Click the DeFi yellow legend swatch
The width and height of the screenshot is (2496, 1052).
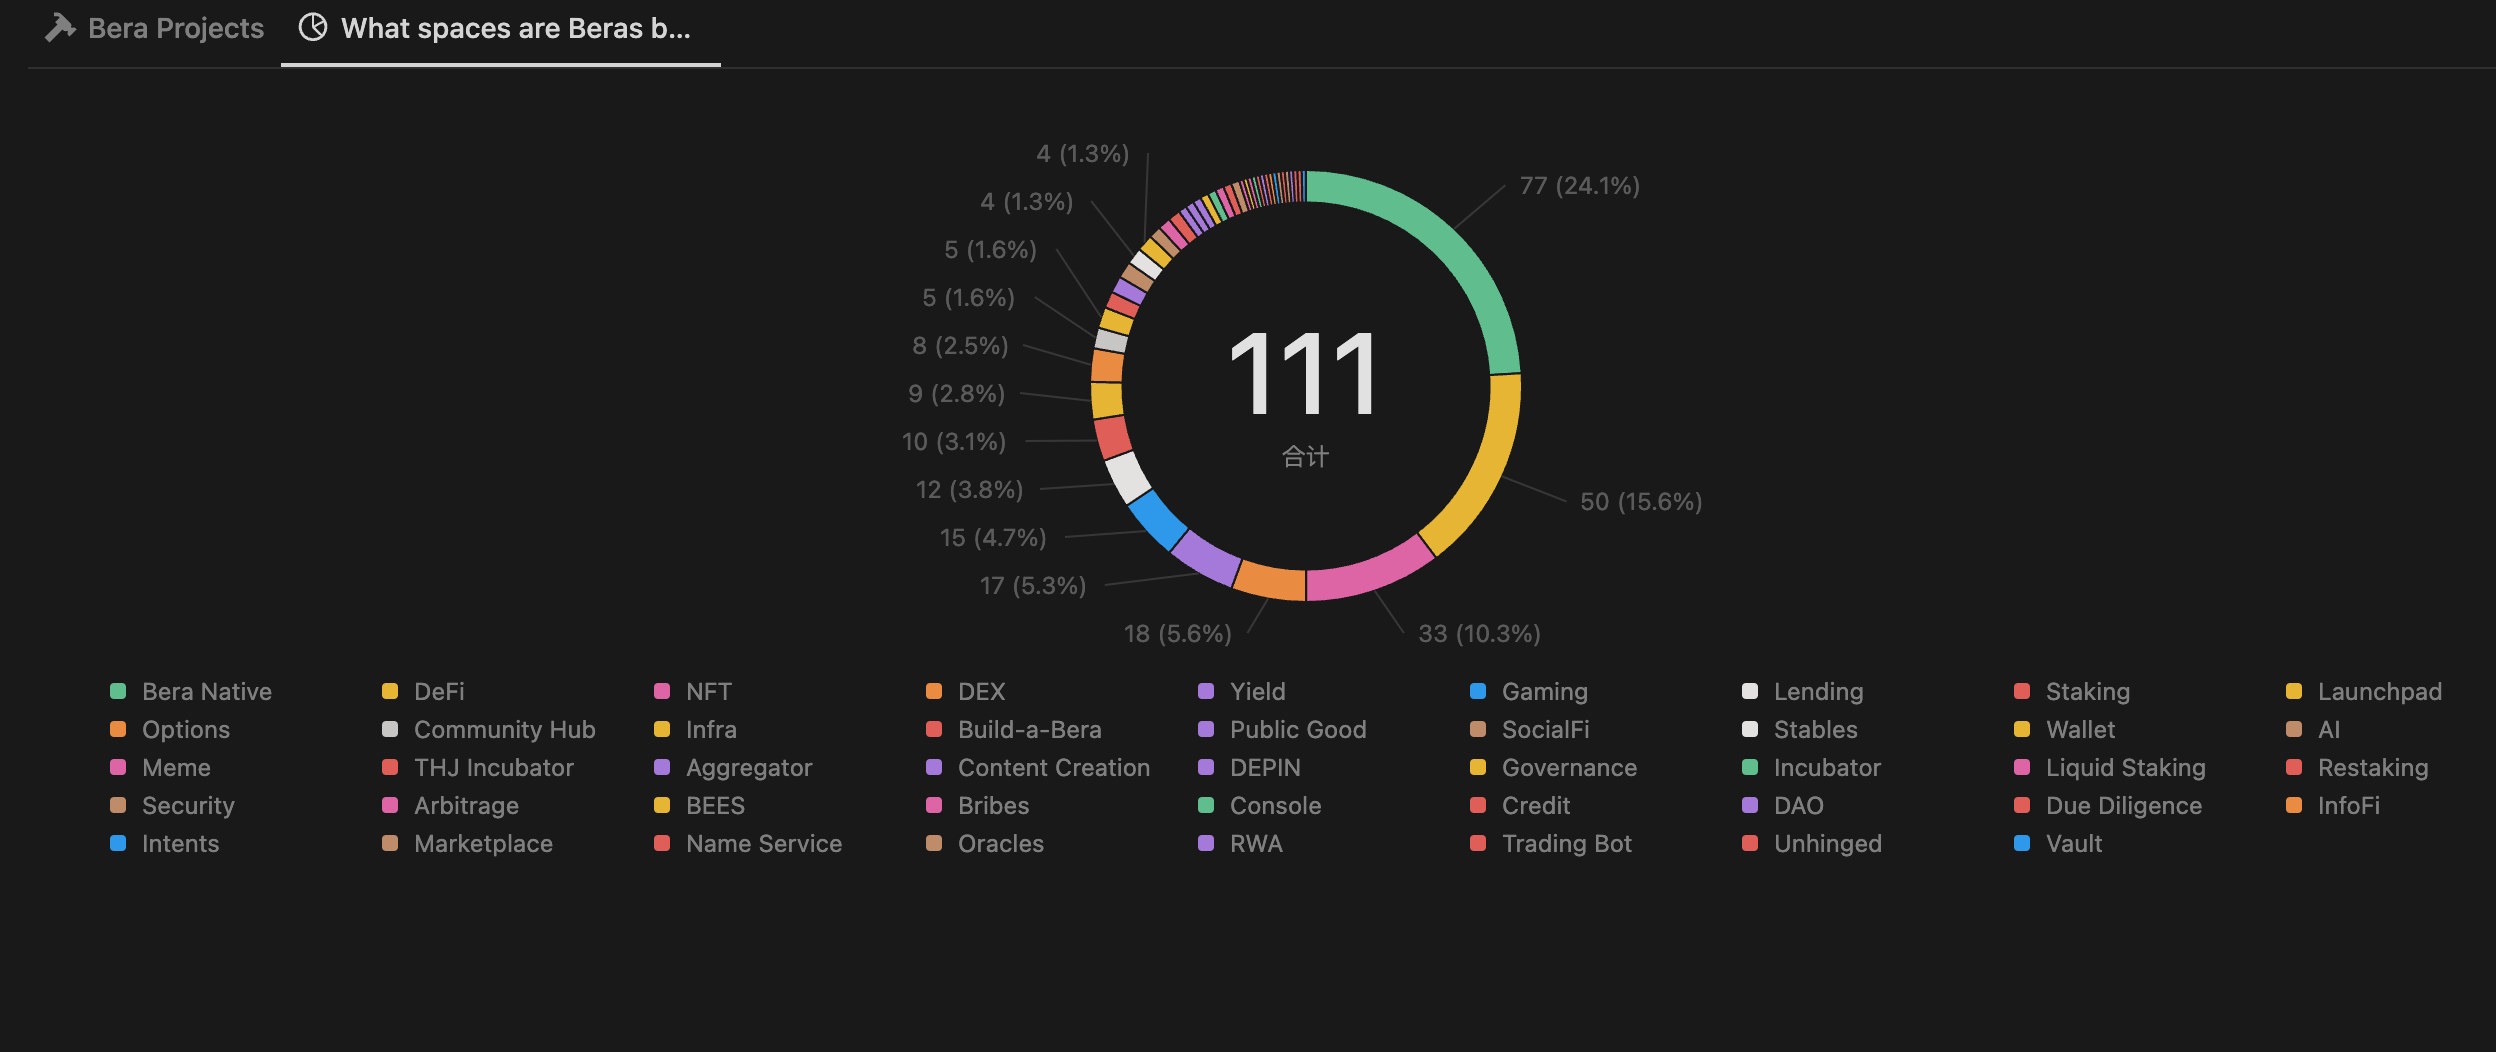(x=390, y=691)
